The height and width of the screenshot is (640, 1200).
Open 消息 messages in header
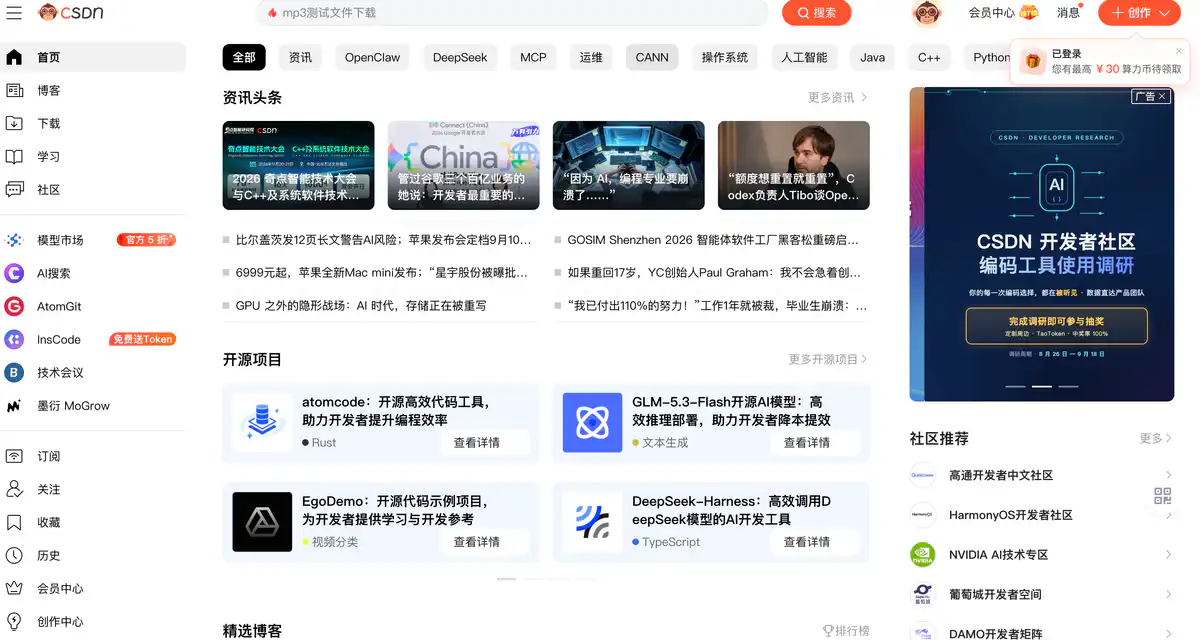[1068, 13]
